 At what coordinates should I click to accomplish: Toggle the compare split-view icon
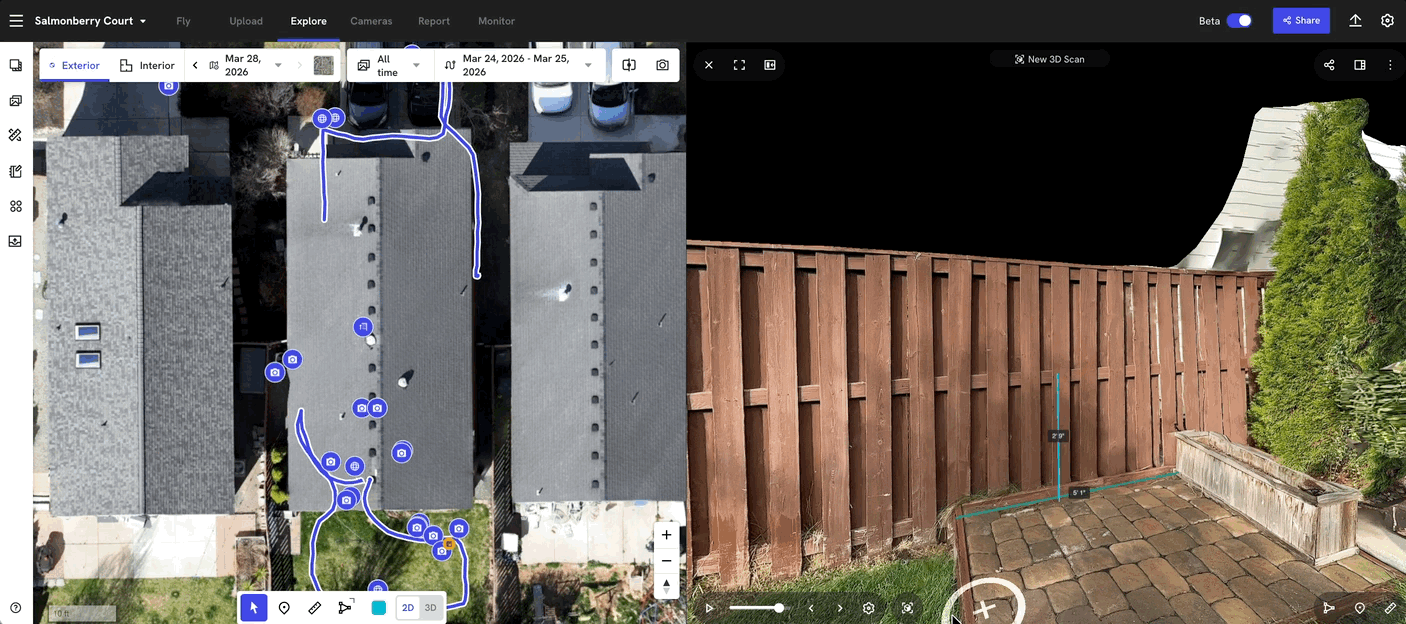629,65
